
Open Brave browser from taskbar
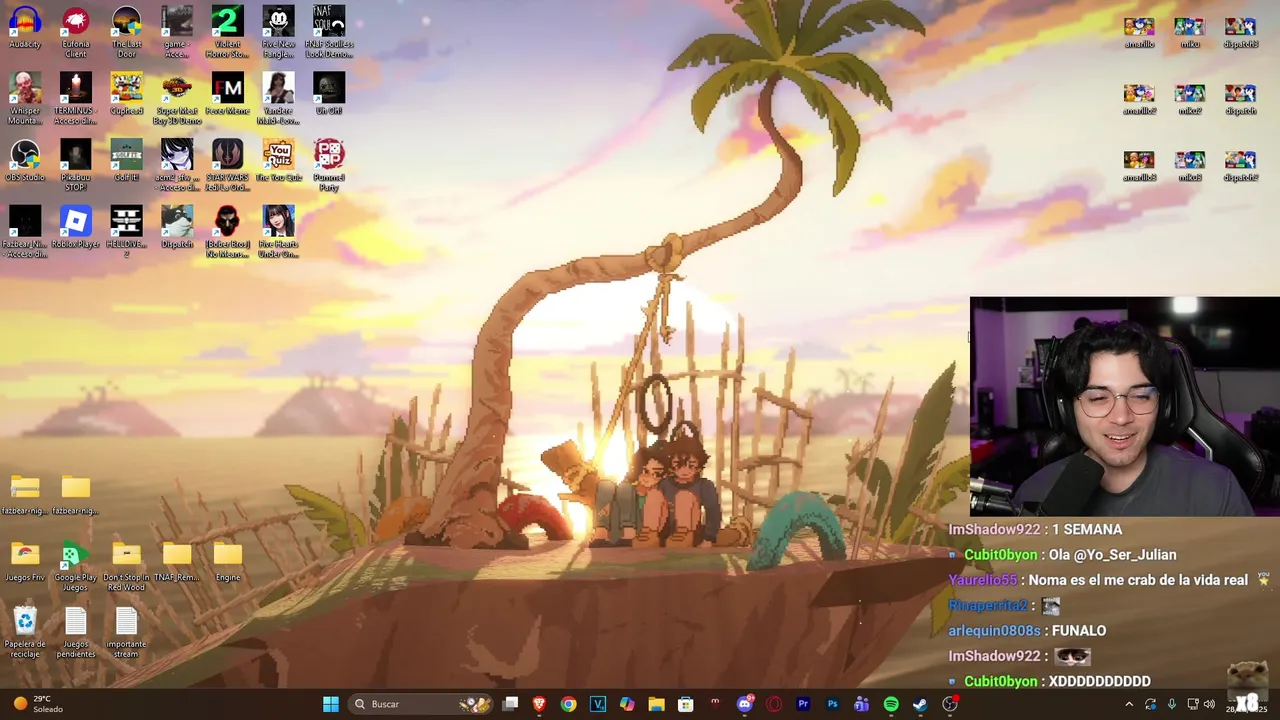click(x=539, y=704)
